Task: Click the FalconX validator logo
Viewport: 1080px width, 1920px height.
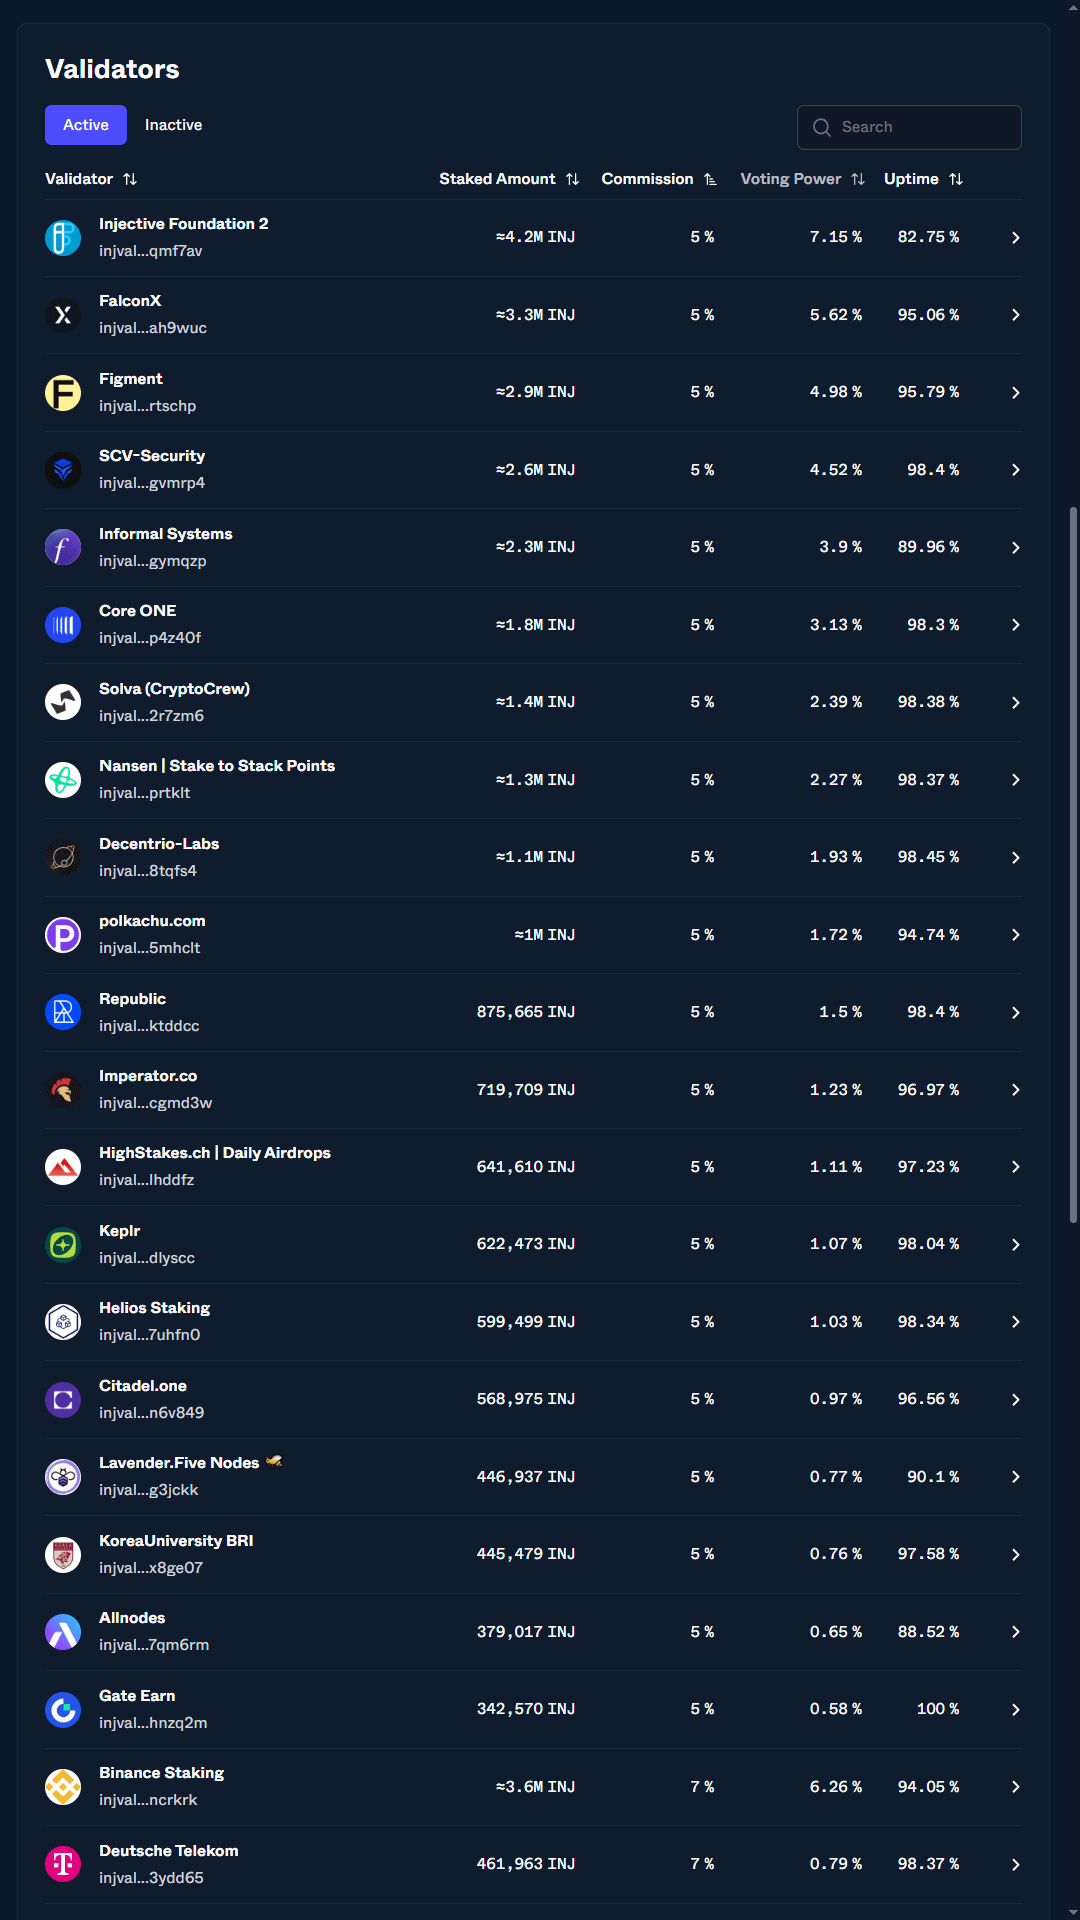Action: point(63,315)
